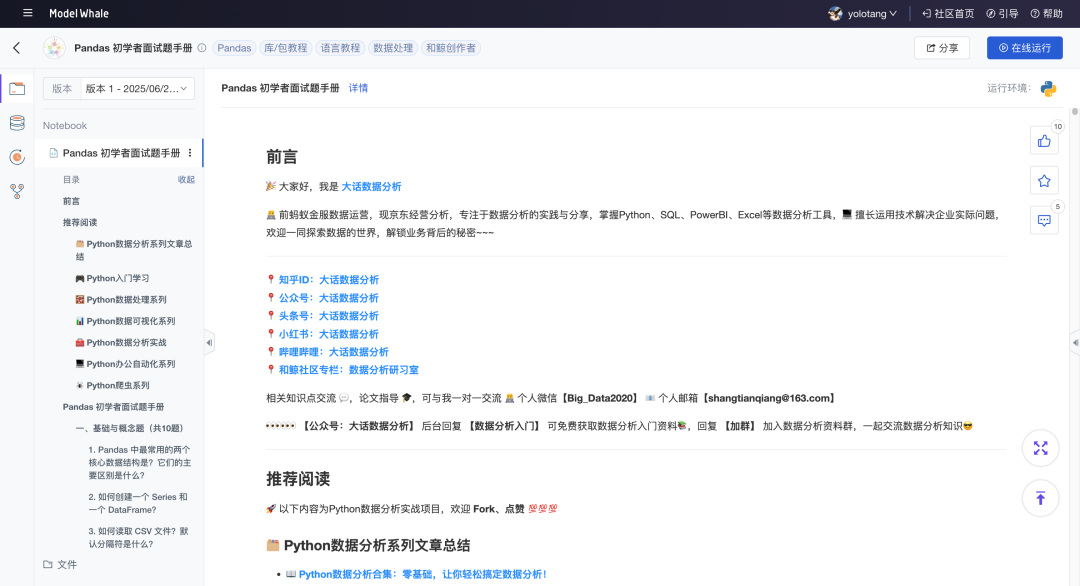
Task: Jump to Python数据分析系列文章总结 outline entry
Action: click(134, 250)
